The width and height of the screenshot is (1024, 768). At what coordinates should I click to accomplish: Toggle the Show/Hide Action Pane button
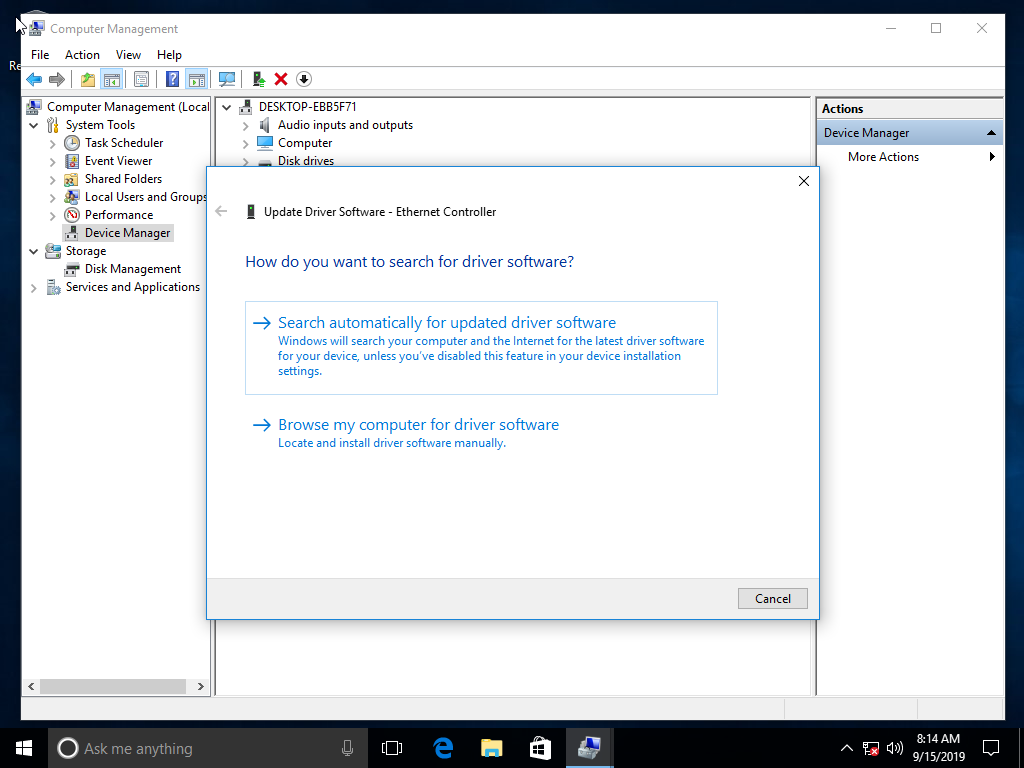click(197, 79)
